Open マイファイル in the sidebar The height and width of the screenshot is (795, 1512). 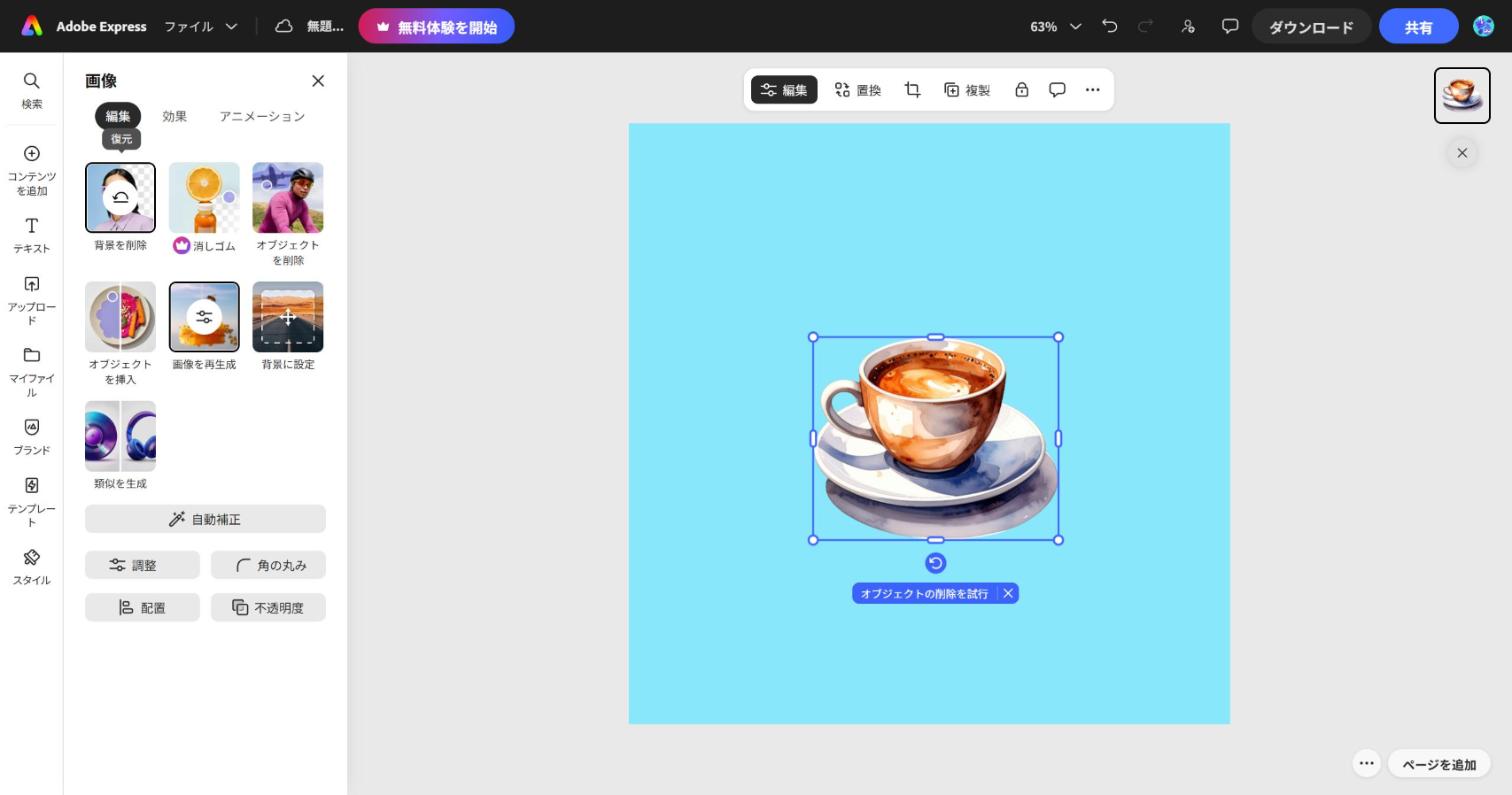31,372
